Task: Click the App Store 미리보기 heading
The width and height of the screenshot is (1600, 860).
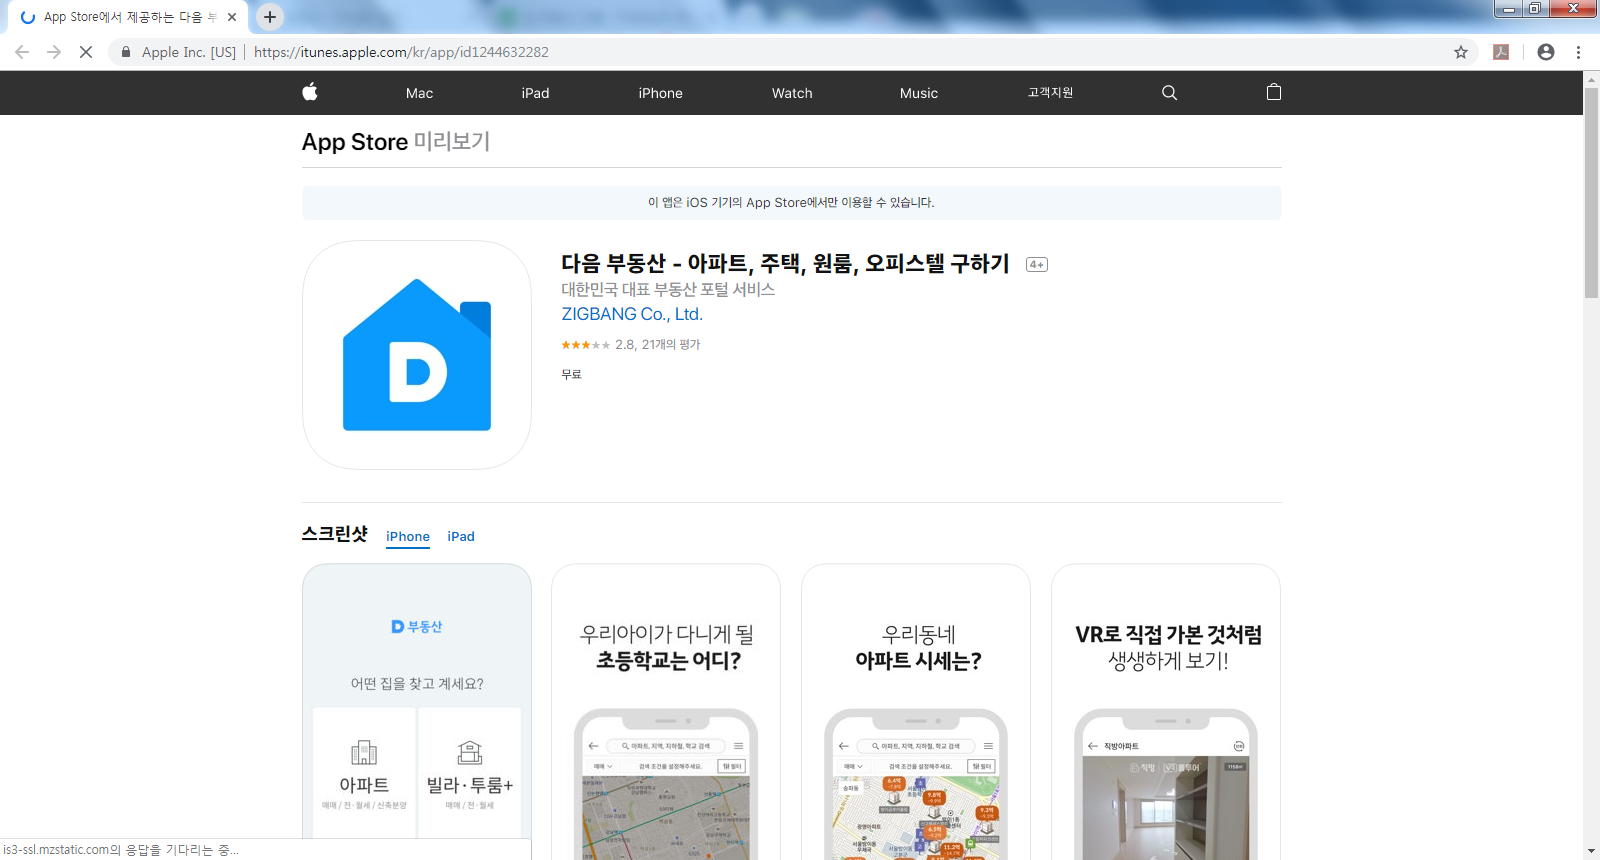Action: point(396,142)
